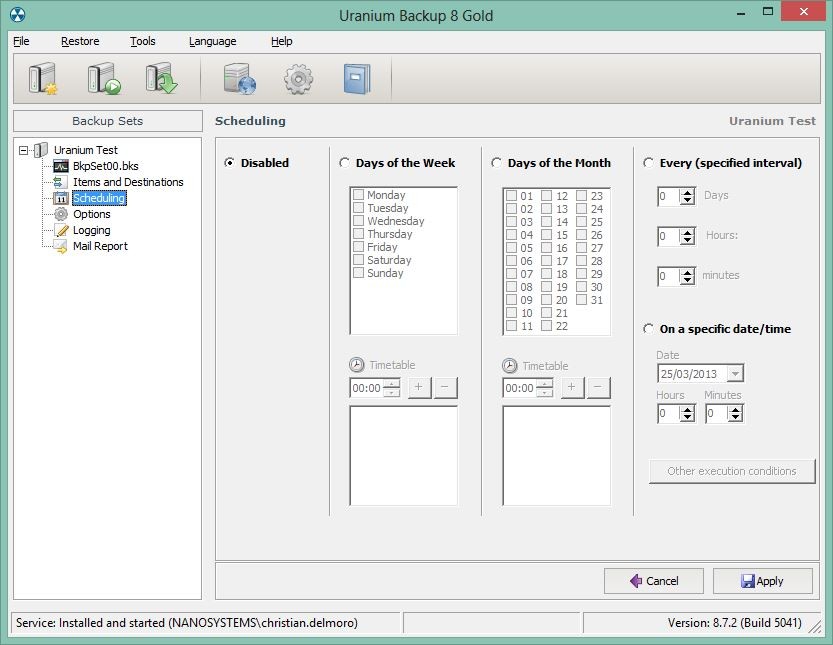Open the Language menu
The width and height of the screenshot is (833, 645).
[212, 41]
